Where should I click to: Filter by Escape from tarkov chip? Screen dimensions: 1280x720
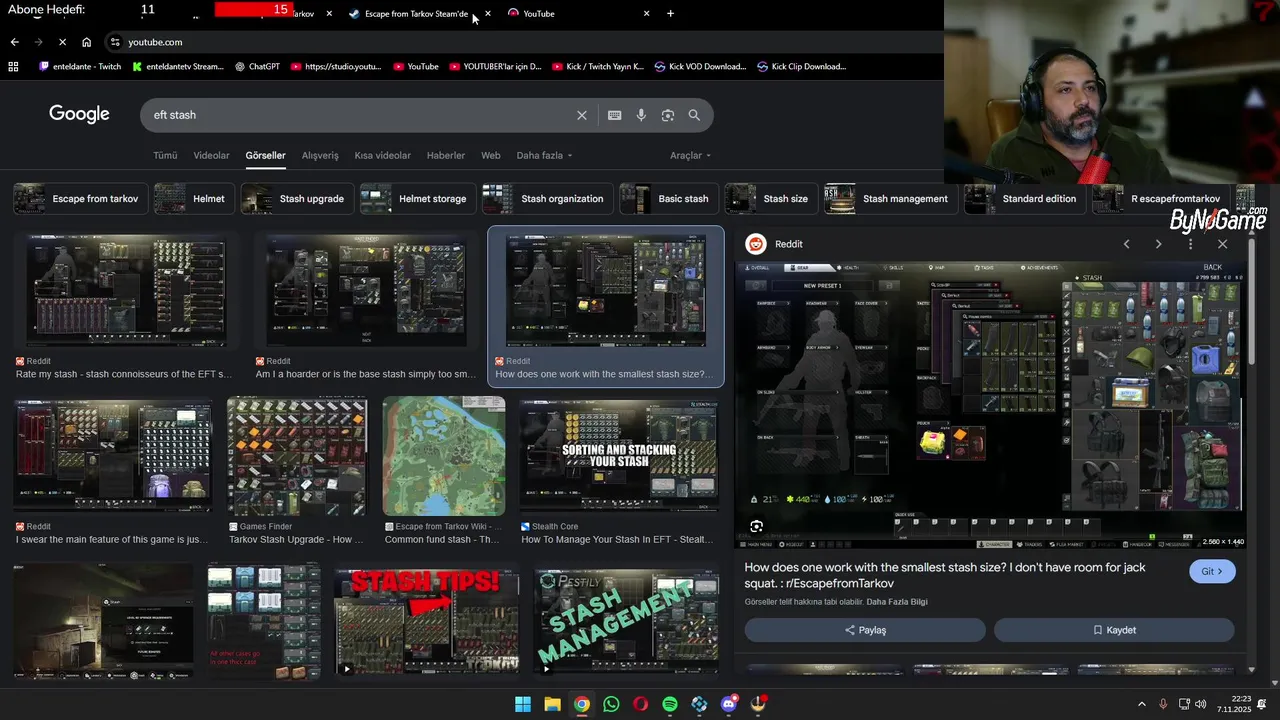(x=80, y=199)
